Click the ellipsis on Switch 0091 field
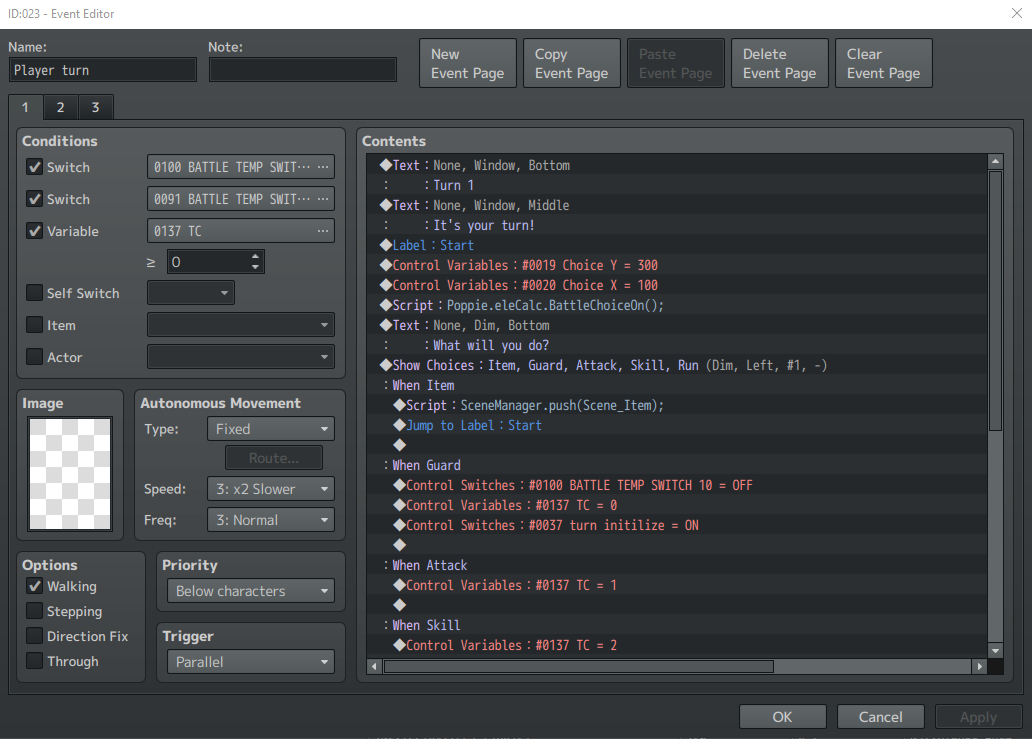Screen dimensions: 1032x739 (322, 199)
